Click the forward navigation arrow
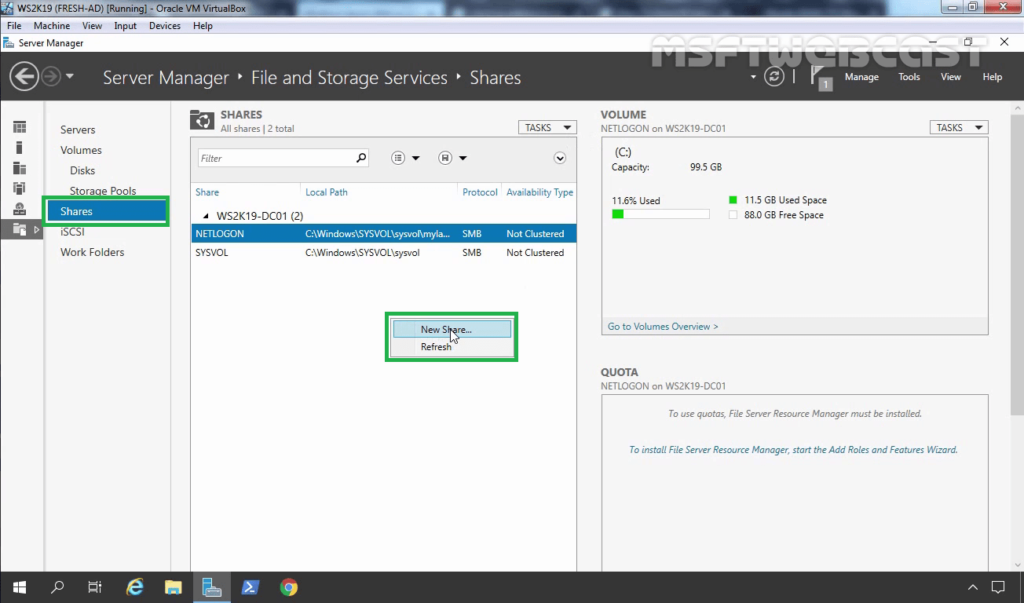1024x603 pixels. 51,77
